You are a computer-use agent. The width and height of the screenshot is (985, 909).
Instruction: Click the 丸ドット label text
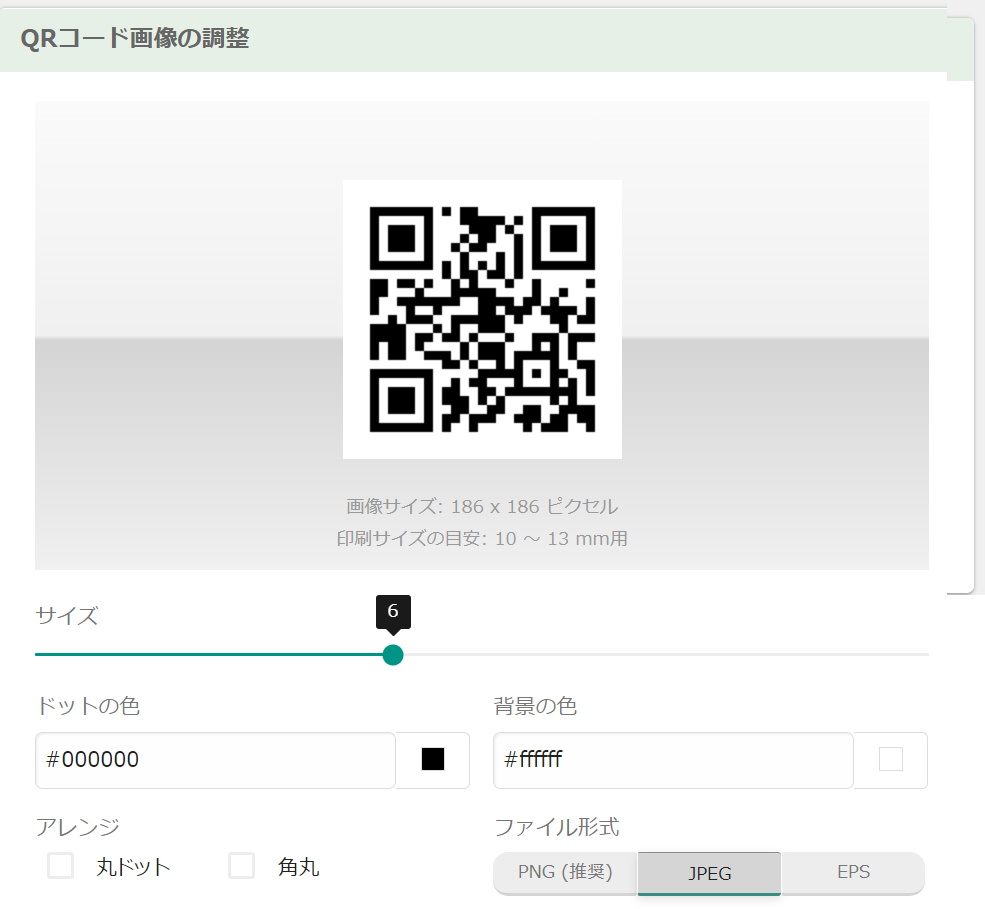[133, 867]
